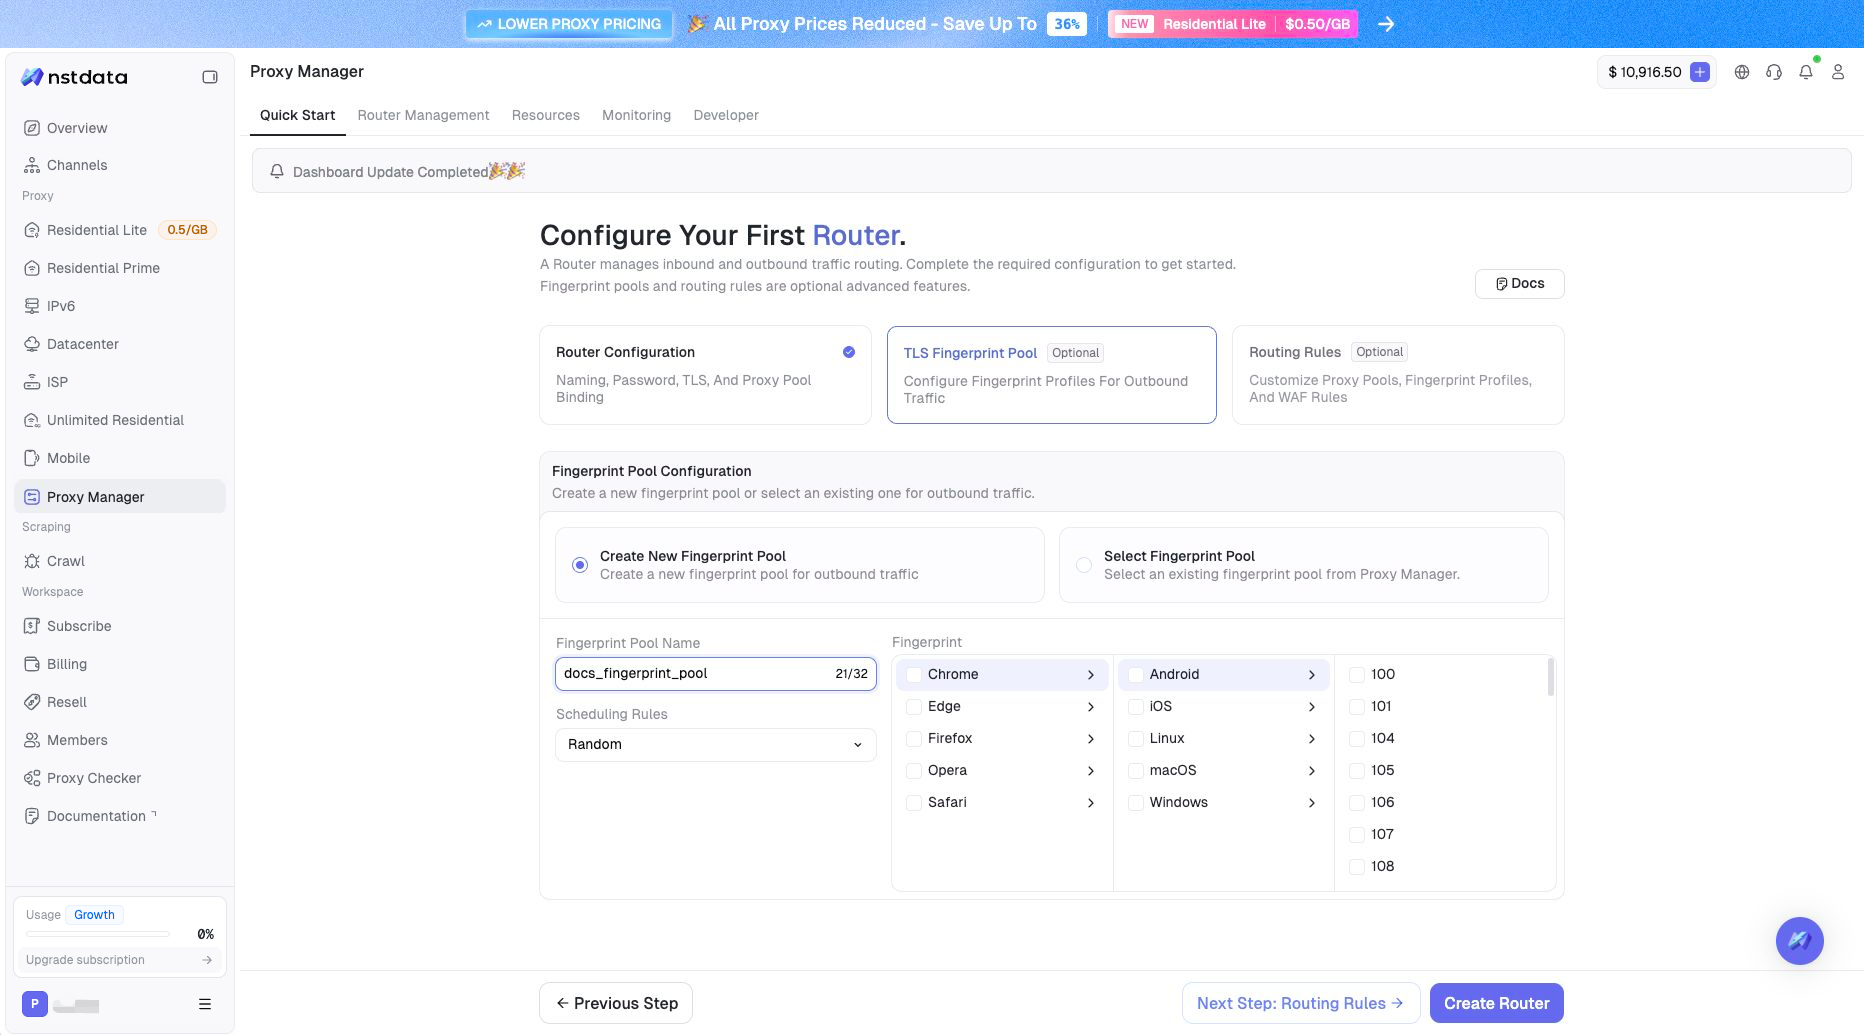Open the sidebar hamburger menu at bottom

coord(205,1004)
